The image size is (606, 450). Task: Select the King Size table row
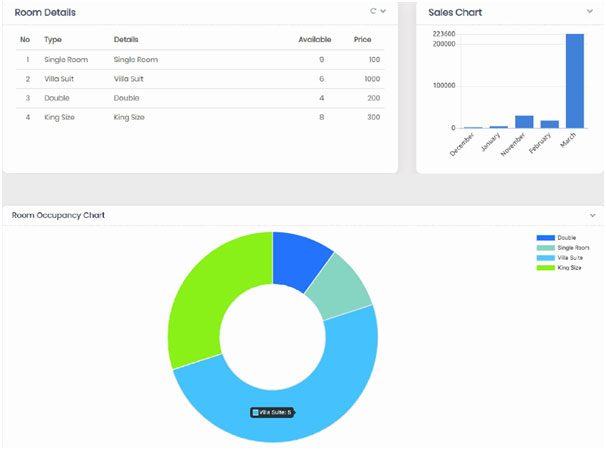pos(200,117)
